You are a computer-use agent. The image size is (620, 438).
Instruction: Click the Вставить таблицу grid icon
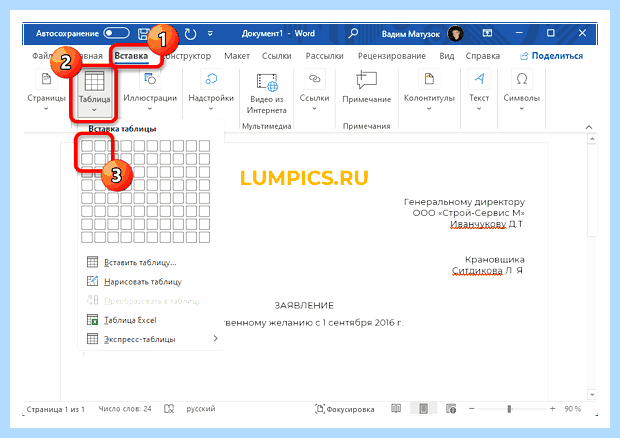coord(92,262)
